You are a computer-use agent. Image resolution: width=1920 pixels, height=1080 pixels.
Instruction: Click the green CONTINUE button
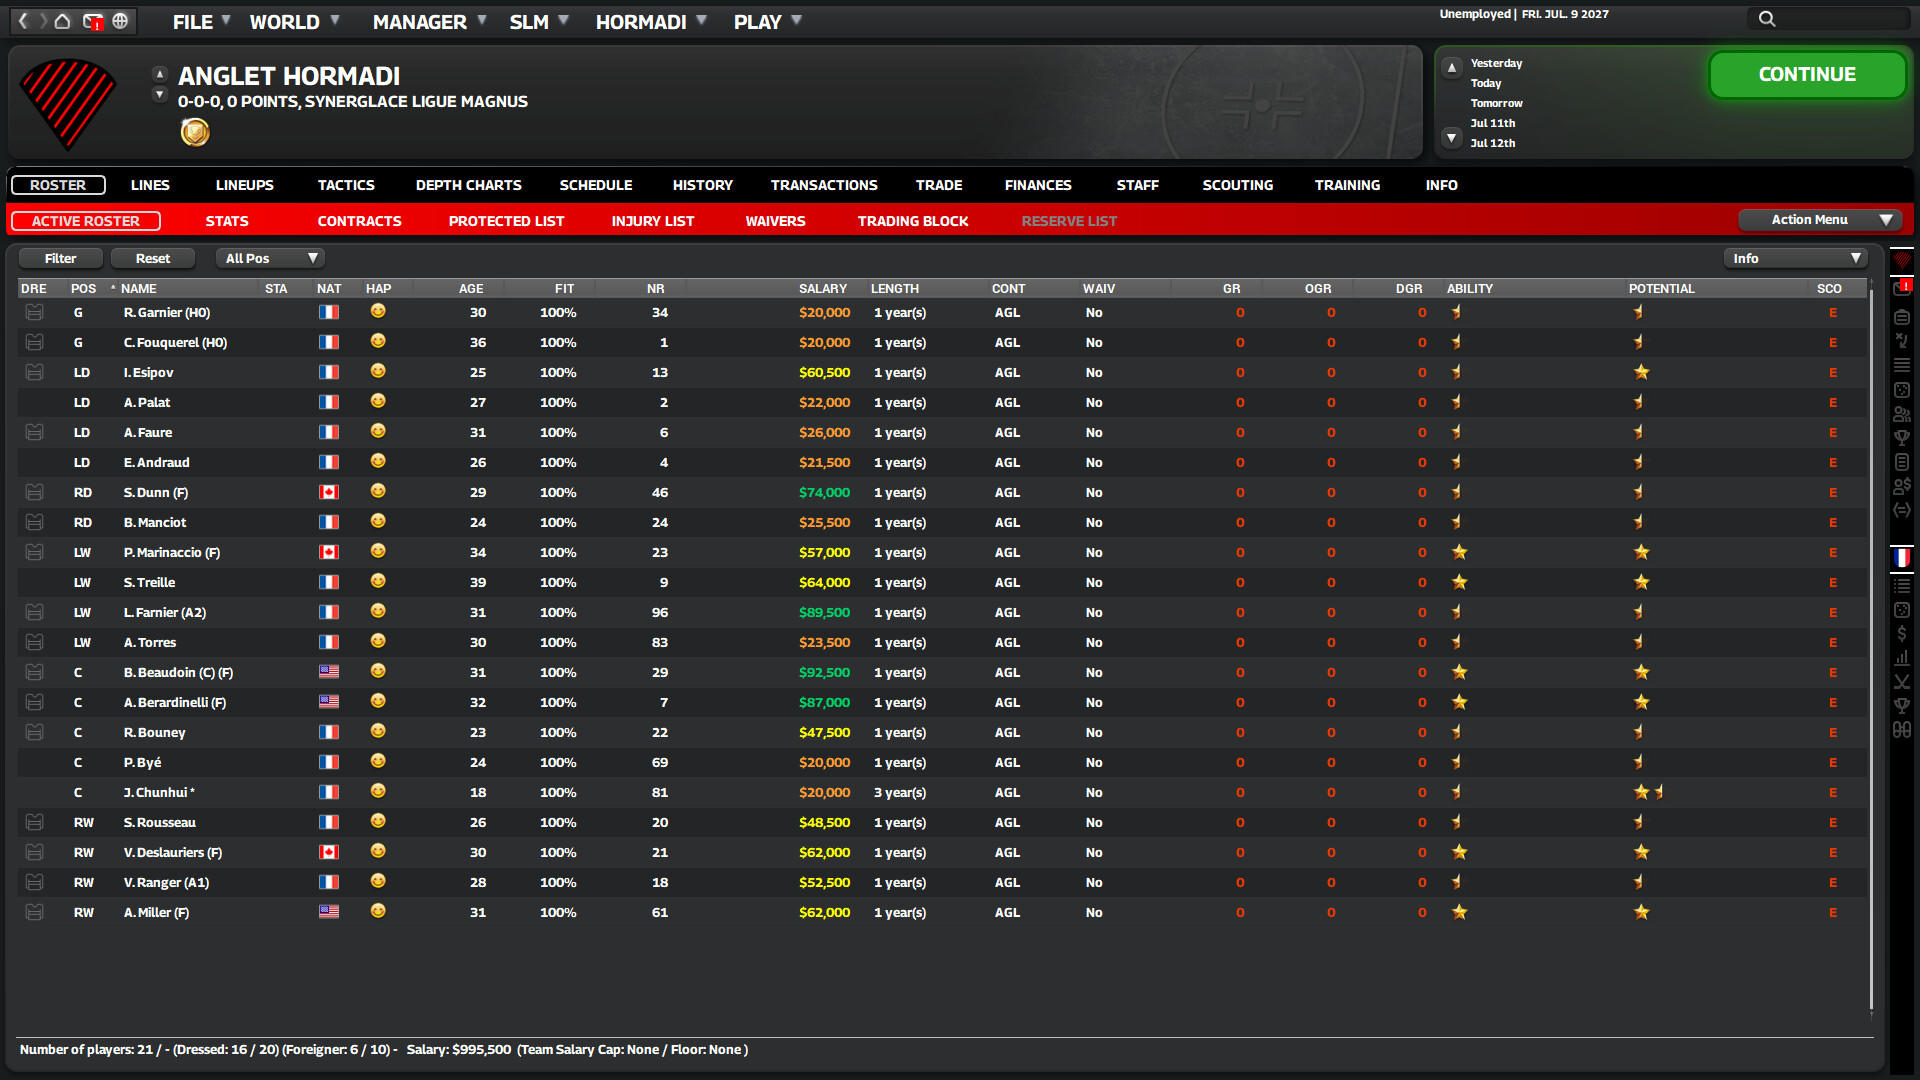click(1806, 74)
